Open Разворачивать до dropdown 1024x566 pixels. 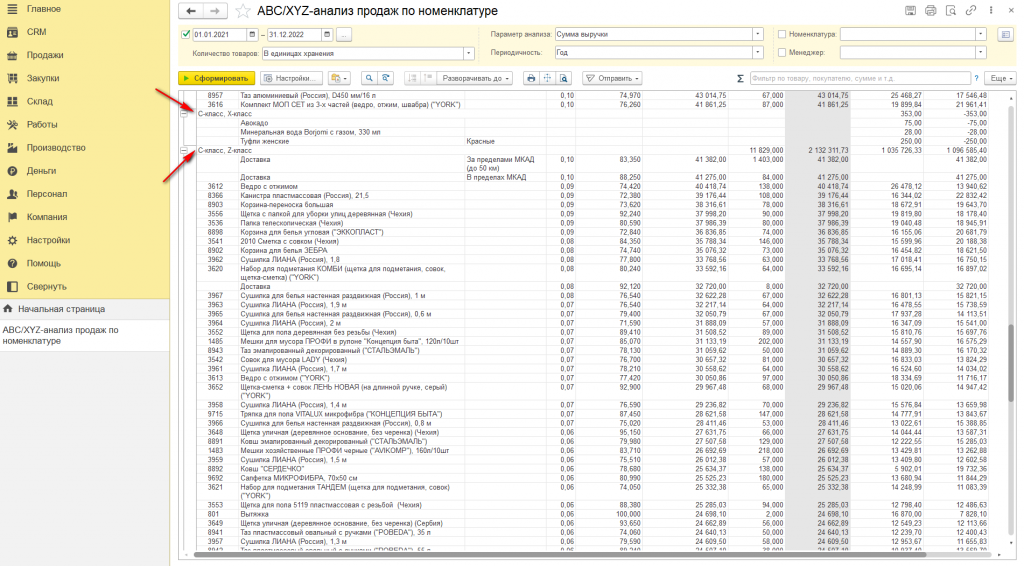475,78
